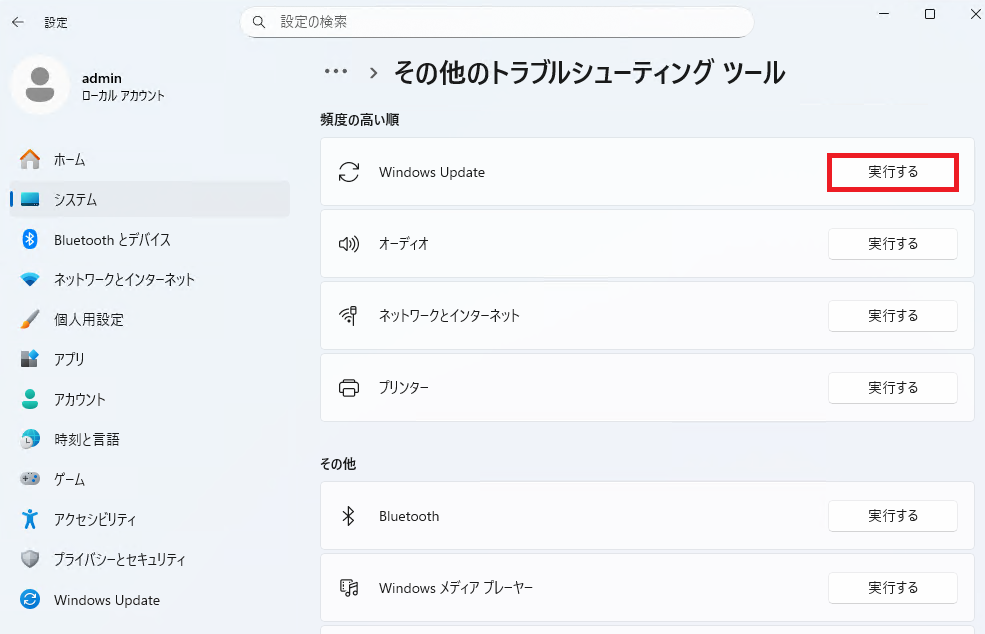Click the アカウント sidebar label
Screen dimensions: 985x634
coord(80,399)
